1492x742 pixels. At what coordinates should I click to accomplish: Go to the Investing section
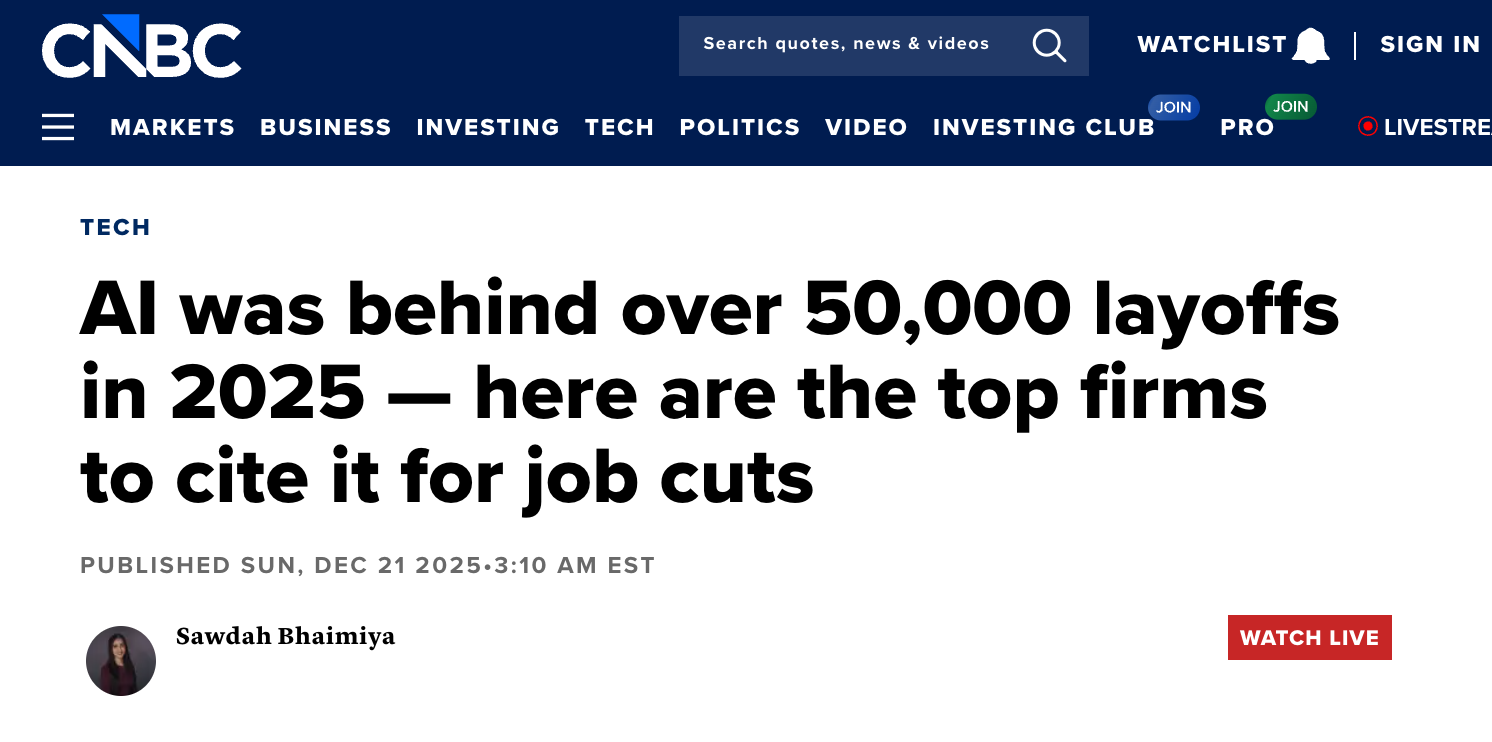pyautogui.click(x=488, y=128)
